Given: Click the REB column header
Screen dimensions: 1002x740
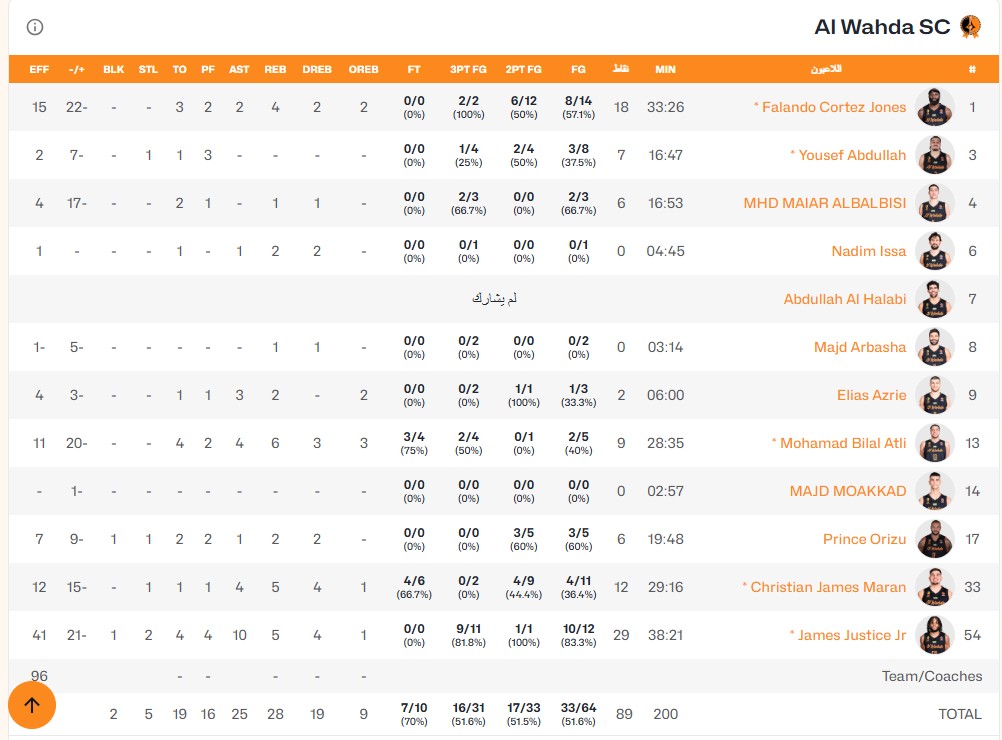Looking at the screenshot, I should pos(275,69).
